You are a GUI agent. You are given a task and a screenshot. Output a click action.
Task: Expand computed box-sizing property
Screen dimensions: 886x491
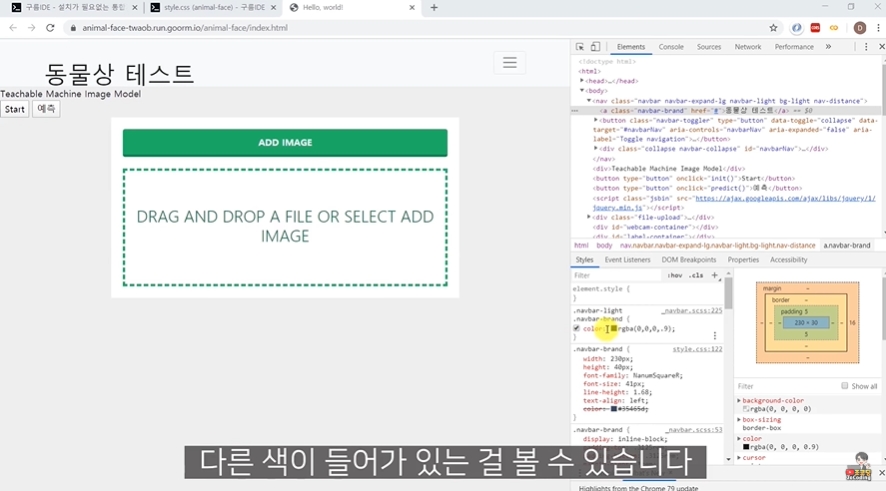[x=739, y=420]
